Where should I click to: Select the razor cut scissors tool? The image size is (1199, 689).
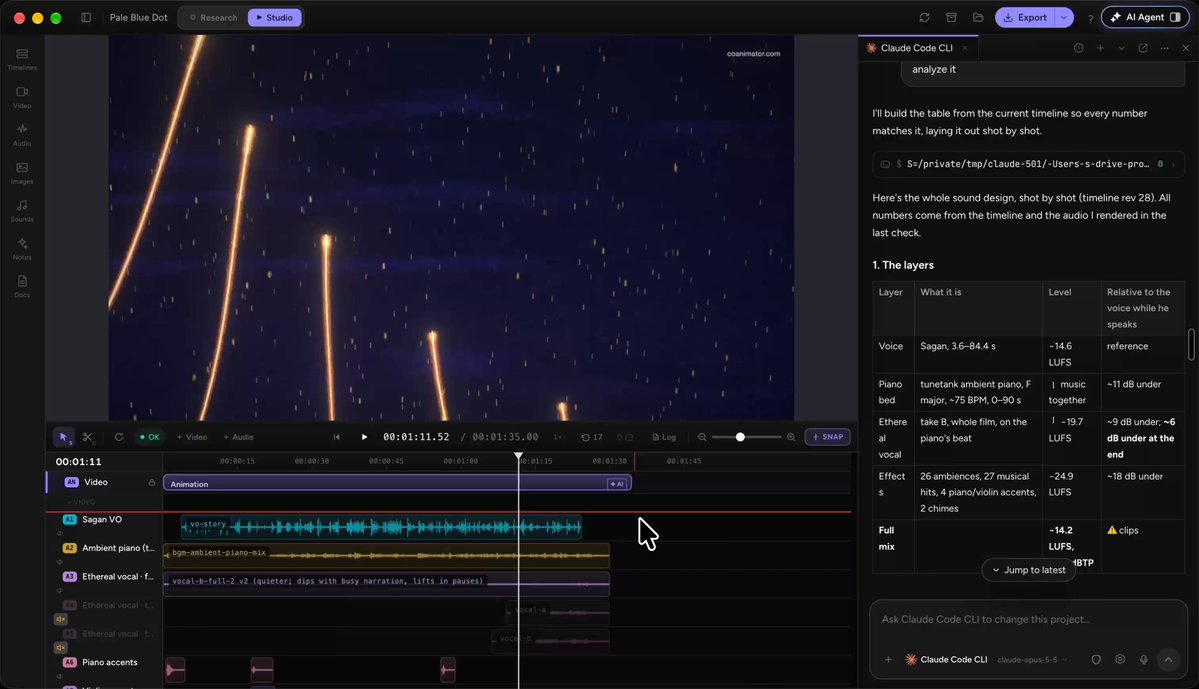tap(88, 437)
